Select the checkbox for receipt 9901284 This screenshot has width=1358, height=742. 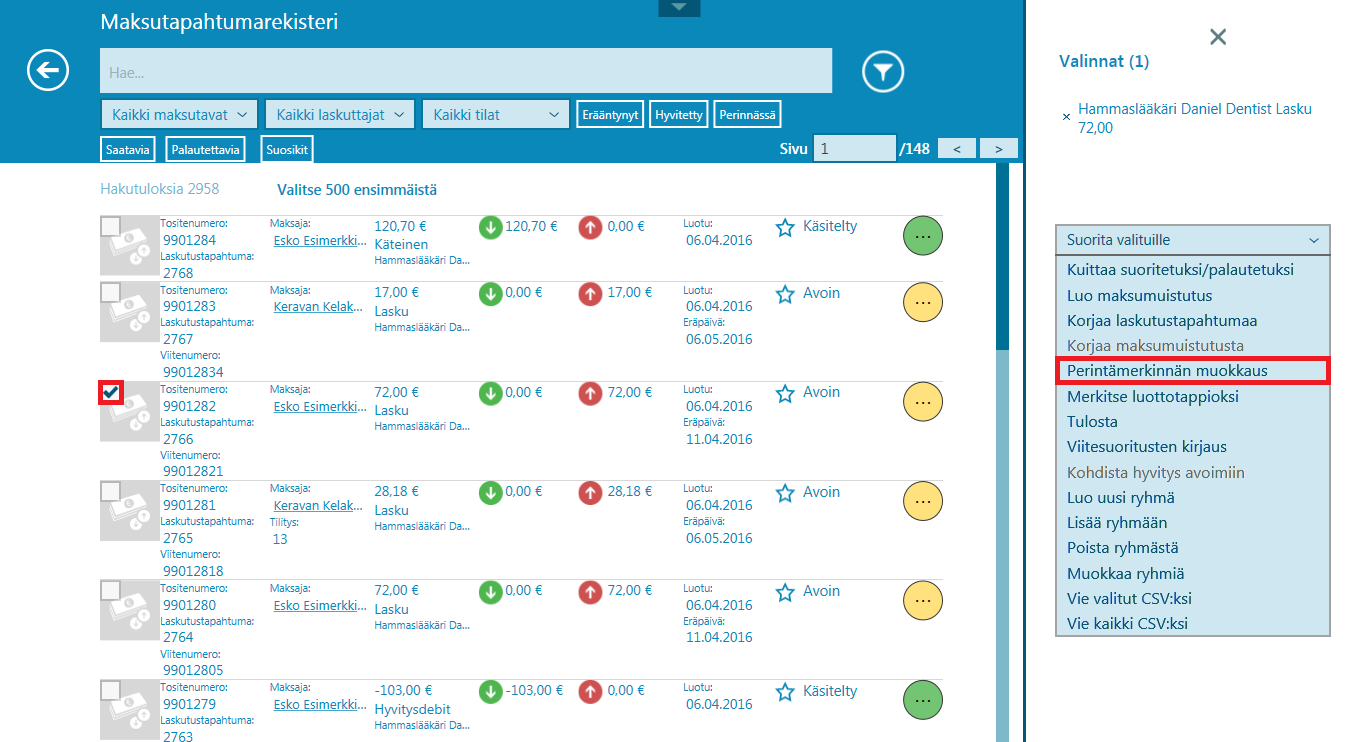point(111,226)
